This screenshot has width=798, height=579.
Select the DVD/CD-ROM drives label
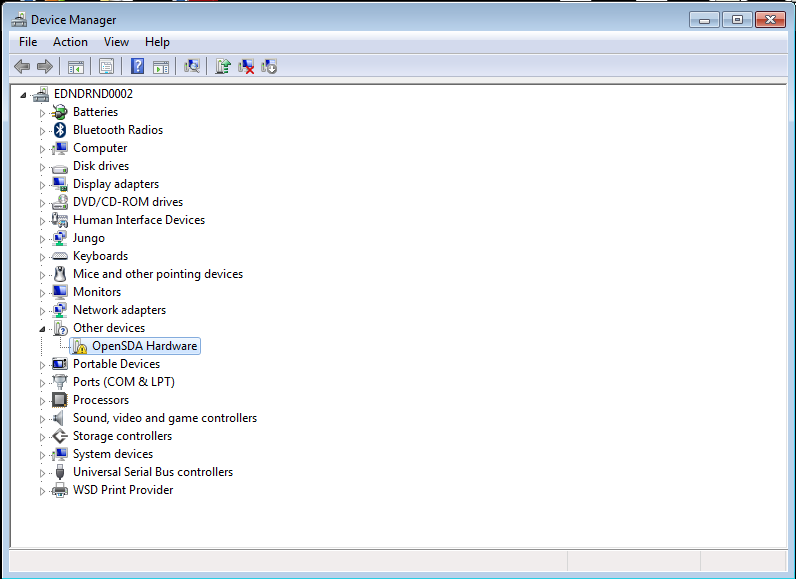[128, 202]
